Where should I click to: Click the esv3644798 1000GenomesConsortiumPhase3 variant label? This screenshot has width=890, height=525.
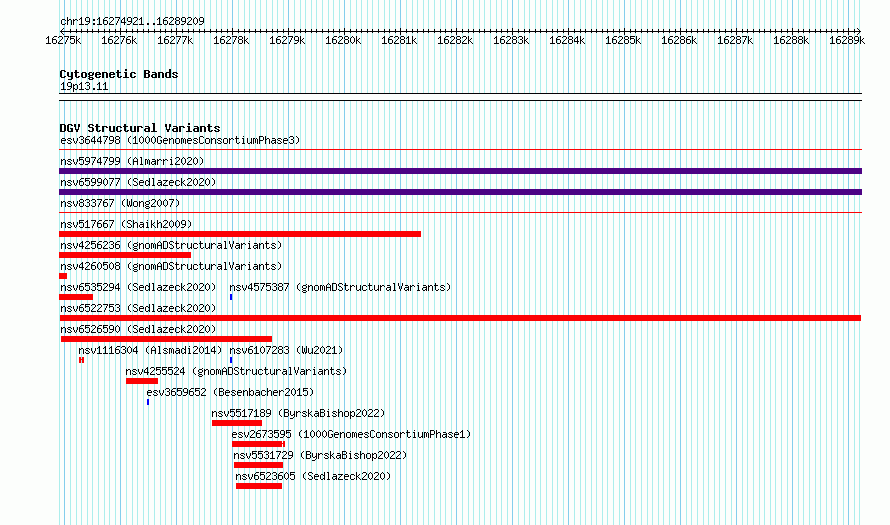pyautogui.click(x=180, y=140)
